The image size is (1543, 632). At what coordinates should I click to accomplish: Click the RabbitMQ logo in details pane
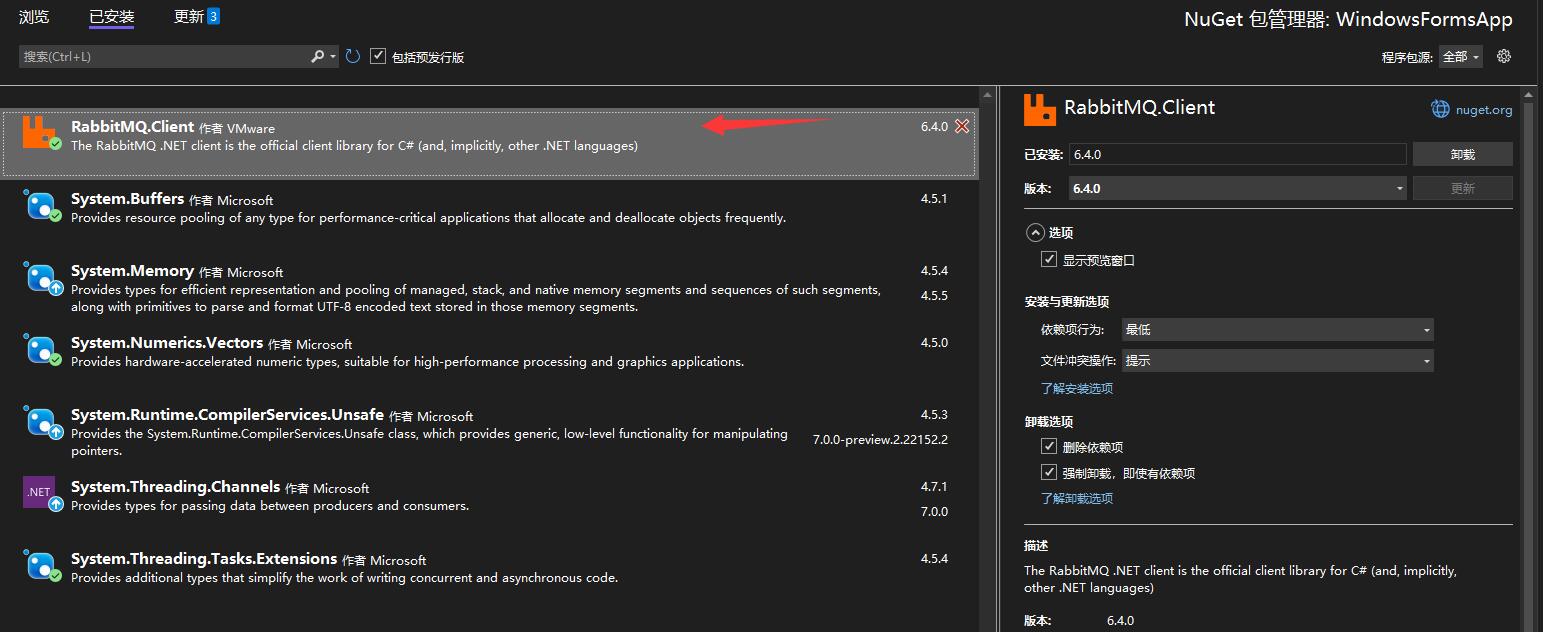(1040, 109)
